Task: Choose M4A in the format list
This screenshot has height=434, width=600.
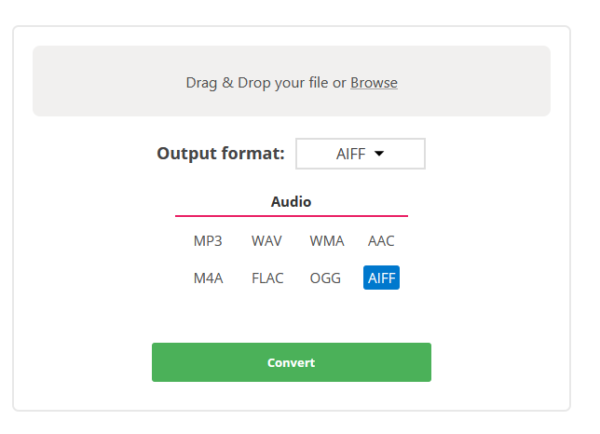Action: (x=208, y=278)
